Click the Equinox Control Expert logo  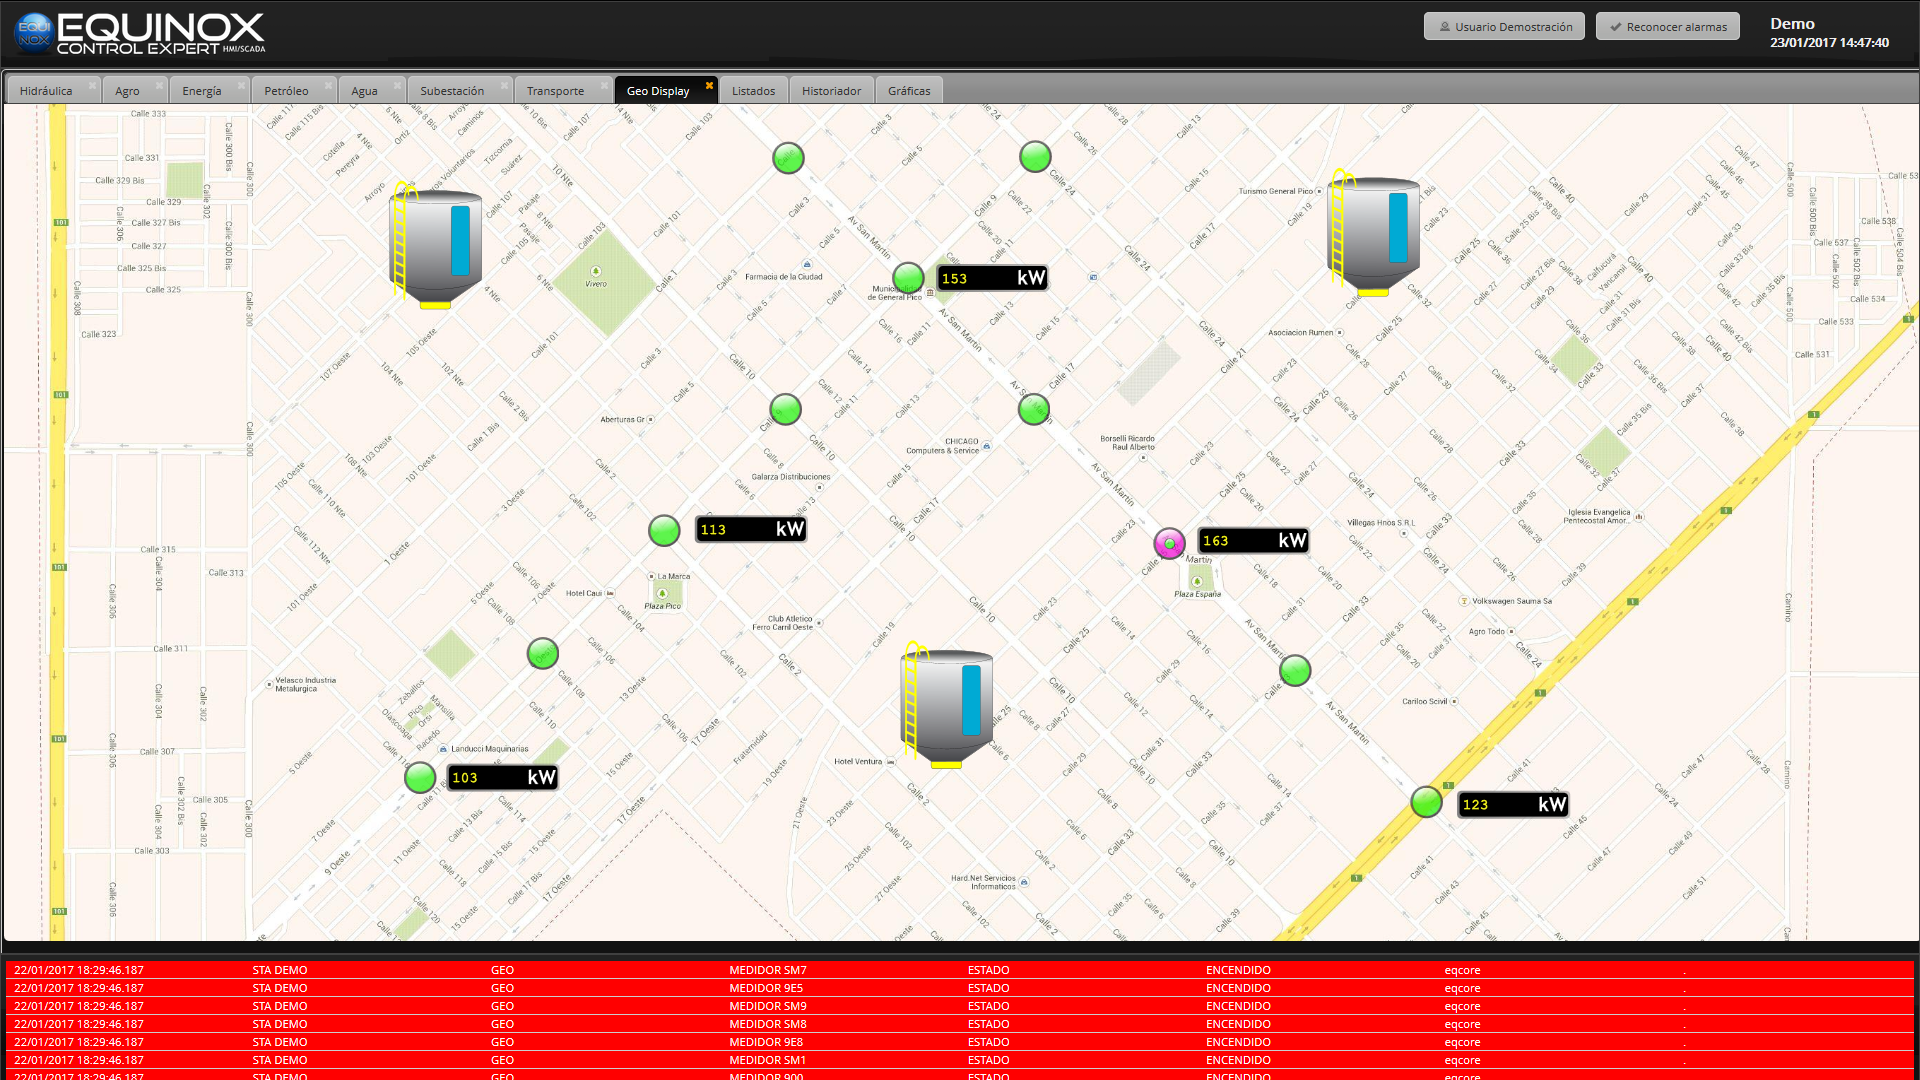140,33
